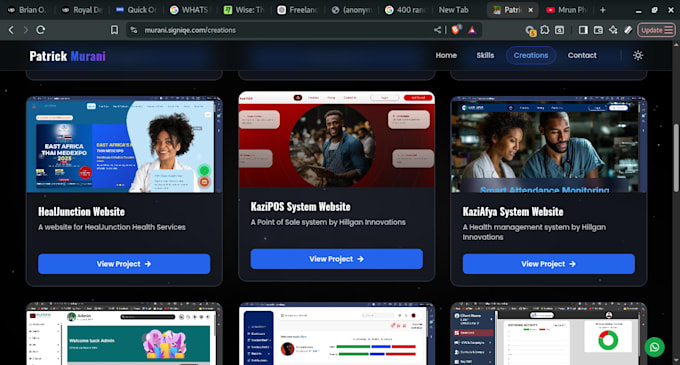Open the Home navigation link
The width and height of the screenshot is (680, 365).
point(446,55)
